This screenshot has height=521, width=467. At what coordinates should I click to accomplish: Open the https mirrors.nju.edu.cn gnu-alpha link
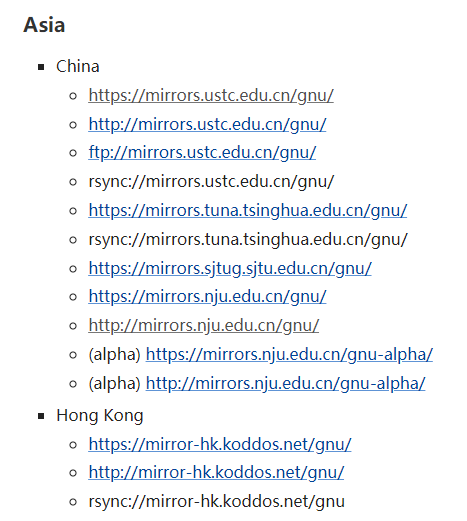(x=289, y=354)
